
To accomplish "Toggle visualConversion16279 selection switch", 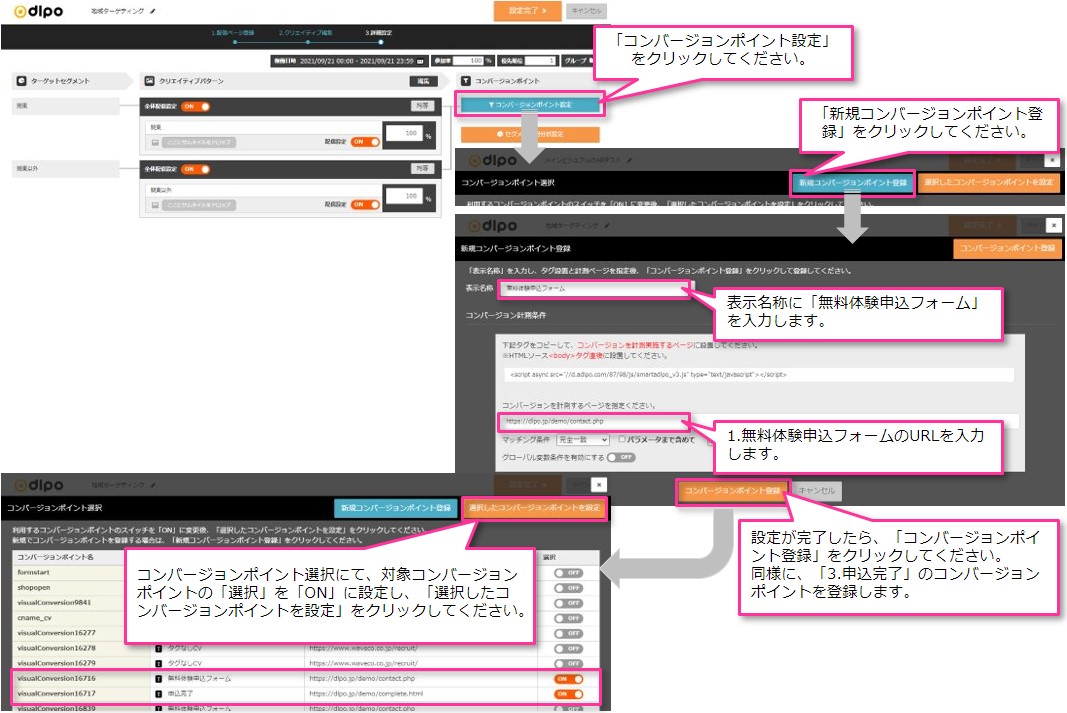I will pos(568,663).
